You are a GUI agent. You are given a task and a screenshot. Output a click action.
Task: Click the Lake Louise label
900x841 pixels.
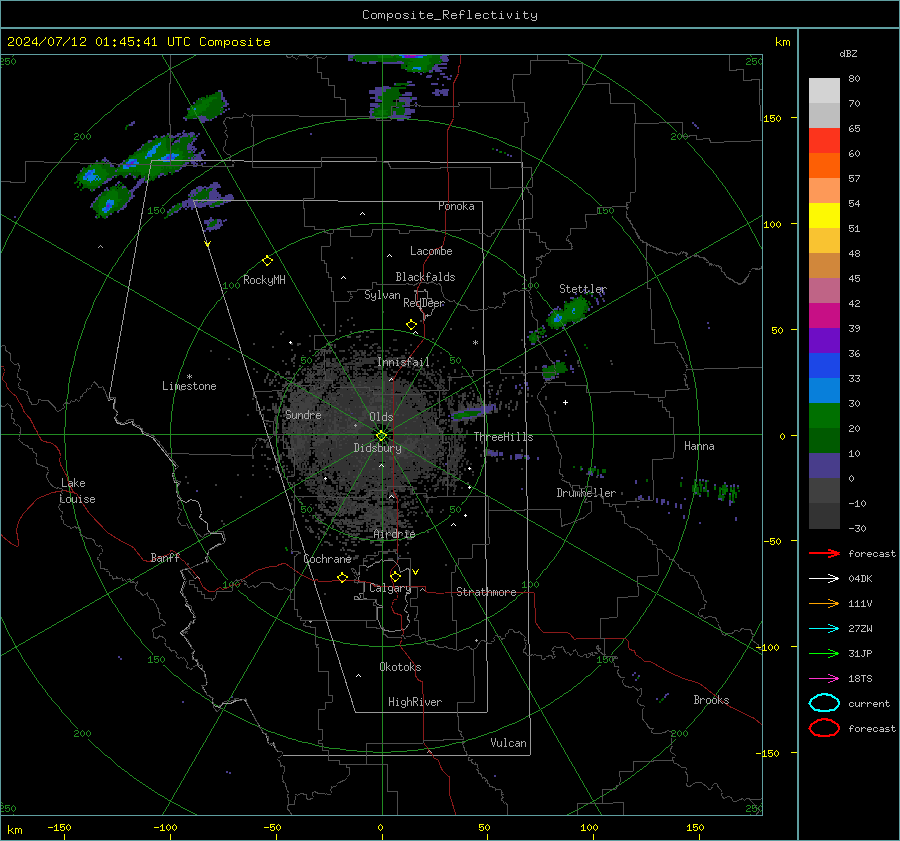point(77,491)
